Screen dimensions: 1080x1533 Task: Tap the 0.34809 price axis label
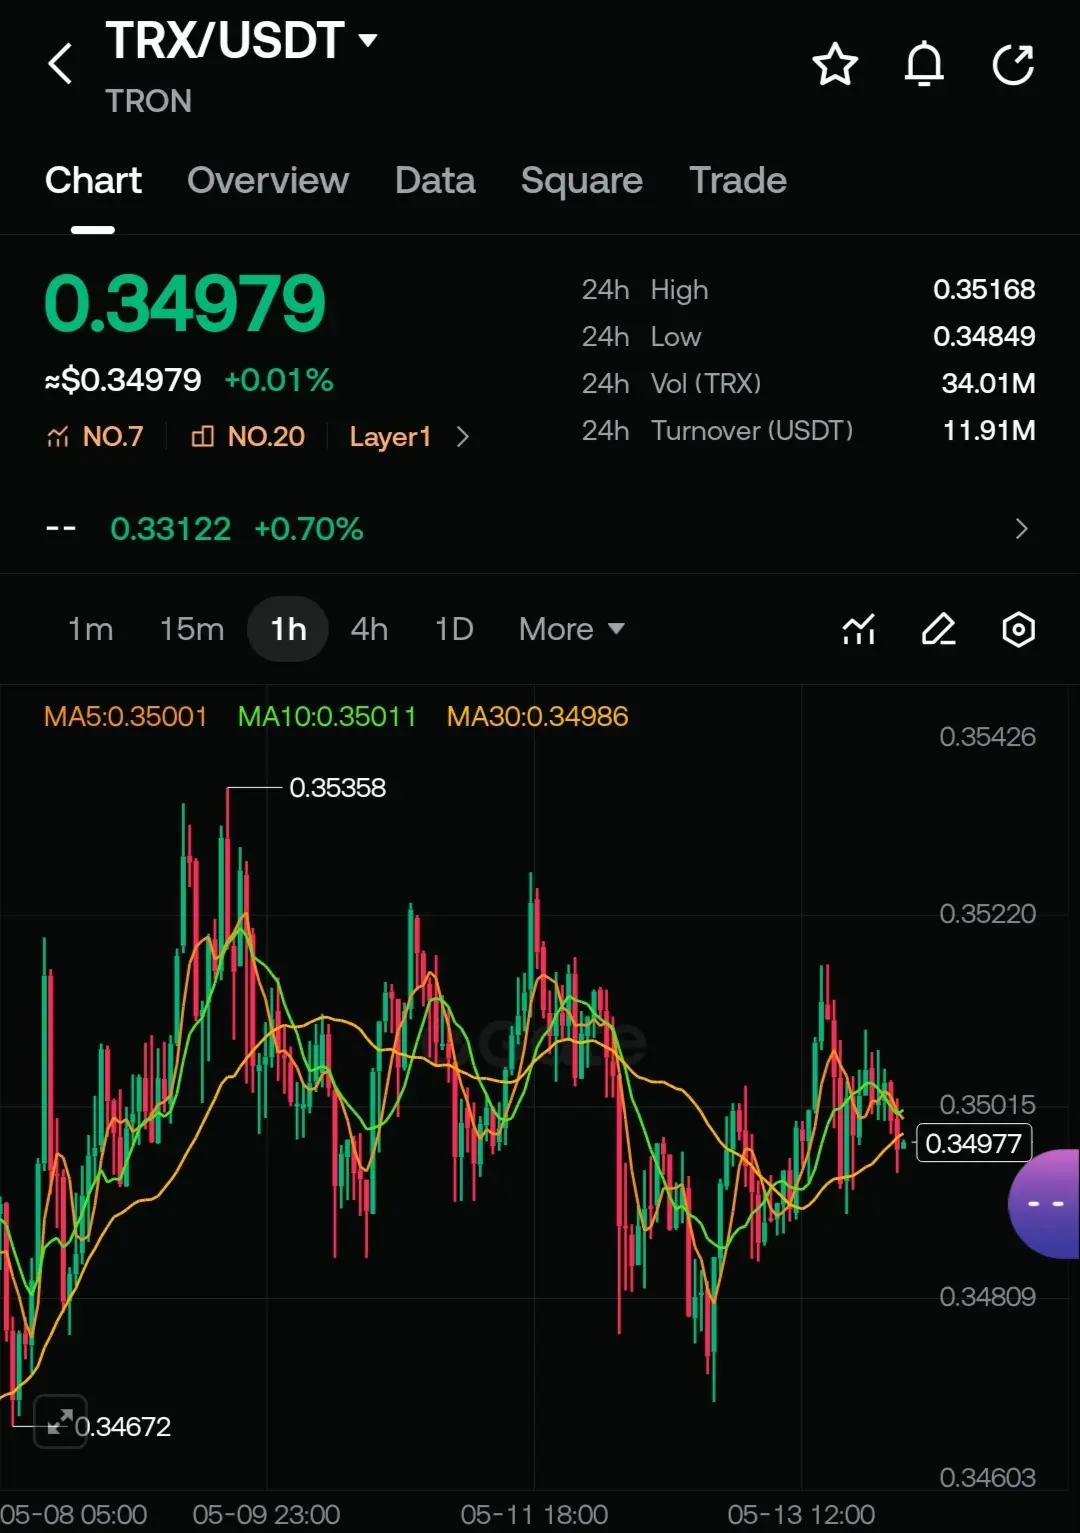point(987,1297)
